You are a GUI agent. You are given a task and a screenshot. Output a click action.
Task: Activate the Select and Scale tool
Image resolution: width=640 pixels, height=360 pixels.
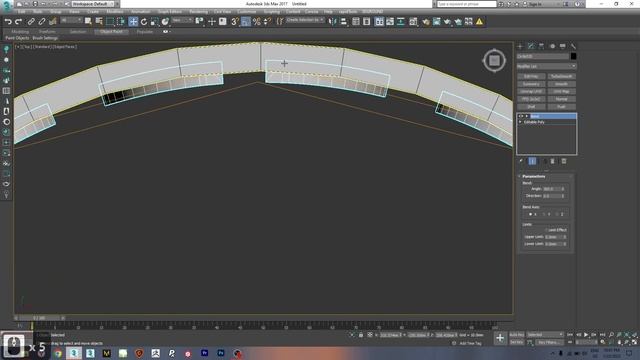point(154,22)
